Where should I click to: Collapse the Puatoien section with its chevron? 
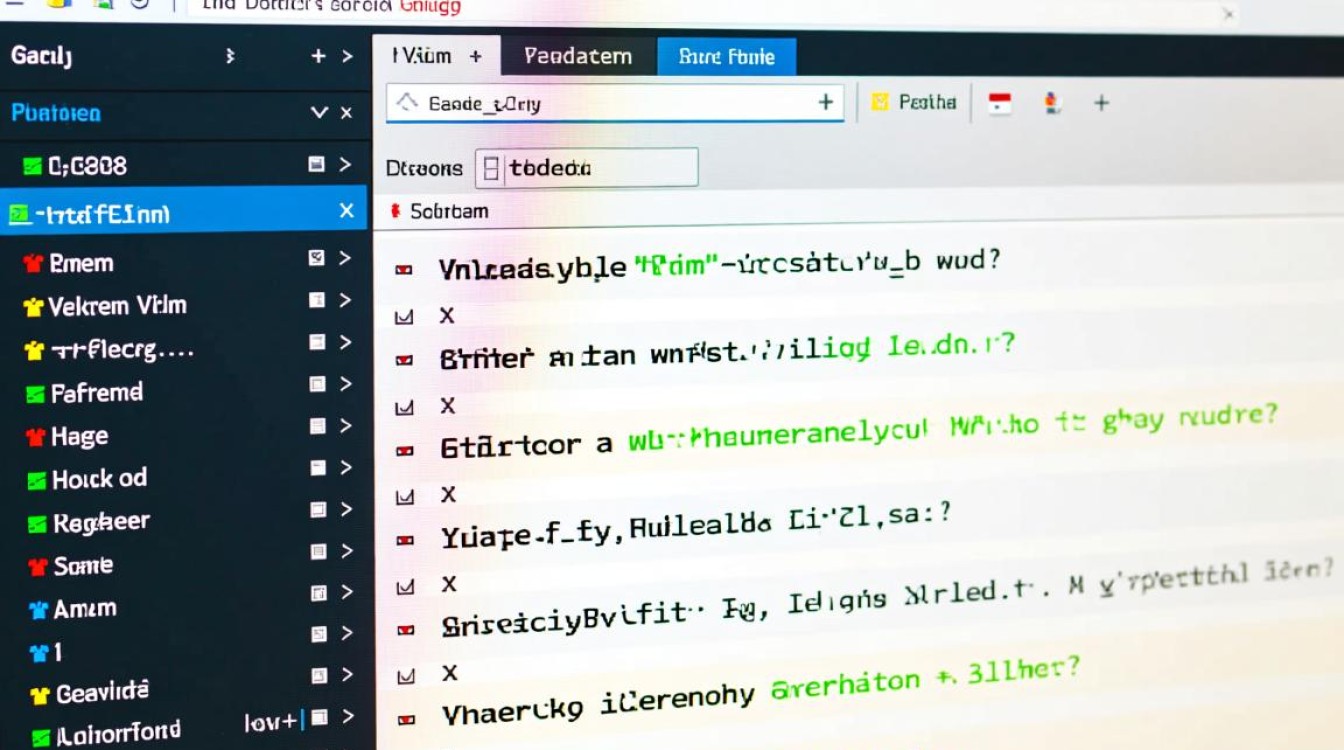click(x=319, y=112)
